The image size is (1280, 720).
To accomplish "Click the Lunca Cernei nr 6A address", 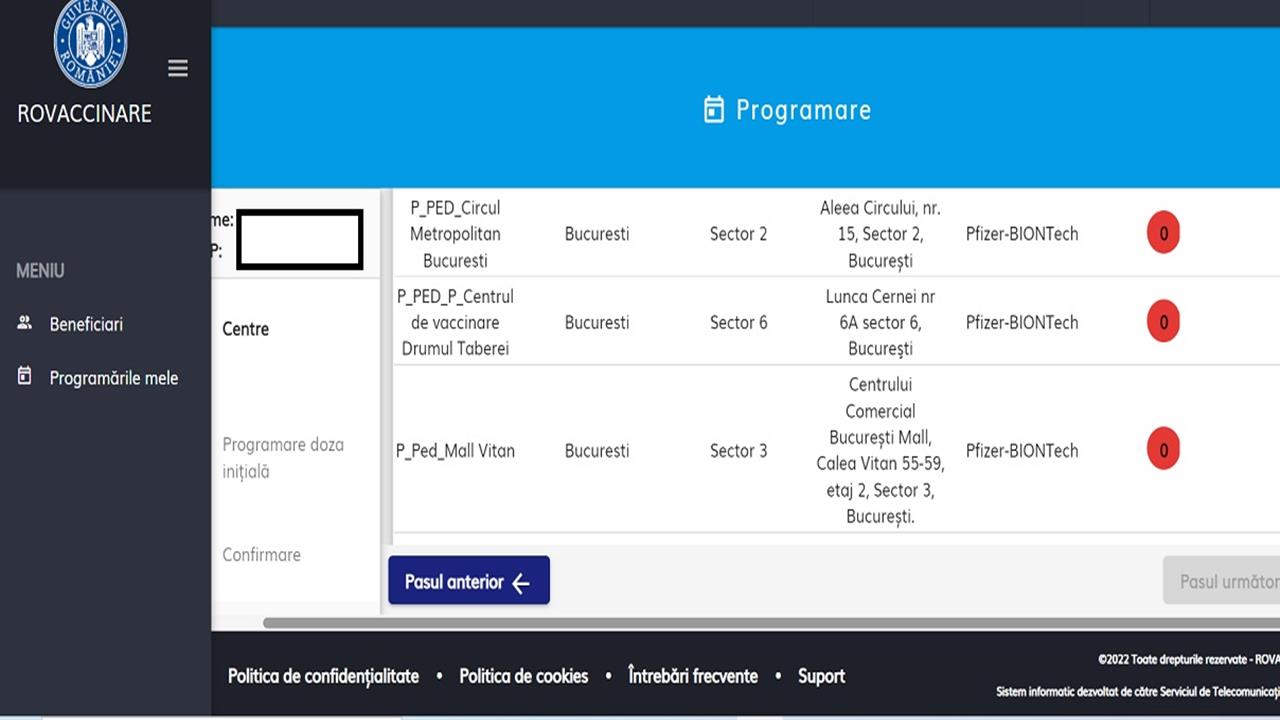I will tap(880, 323).
